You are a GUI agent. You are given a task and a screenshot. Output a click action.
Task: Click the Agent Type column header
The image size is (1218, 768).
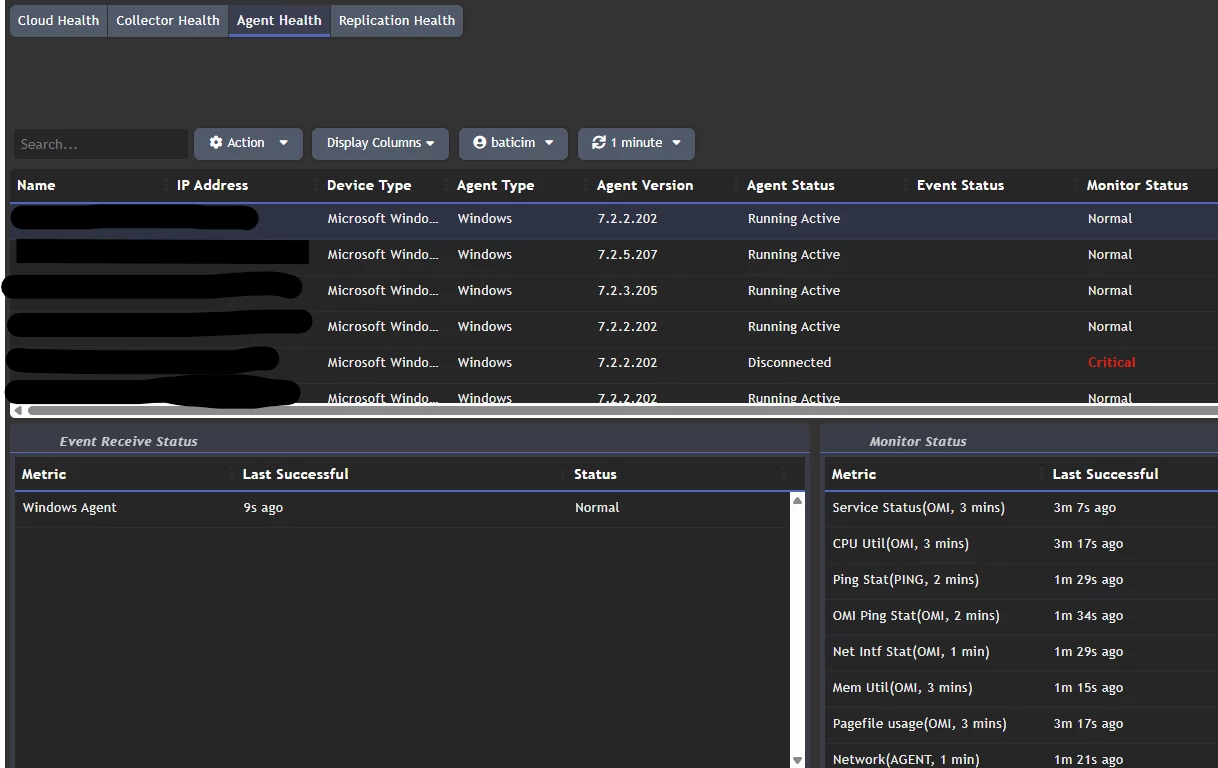click(x=495, y=185)
